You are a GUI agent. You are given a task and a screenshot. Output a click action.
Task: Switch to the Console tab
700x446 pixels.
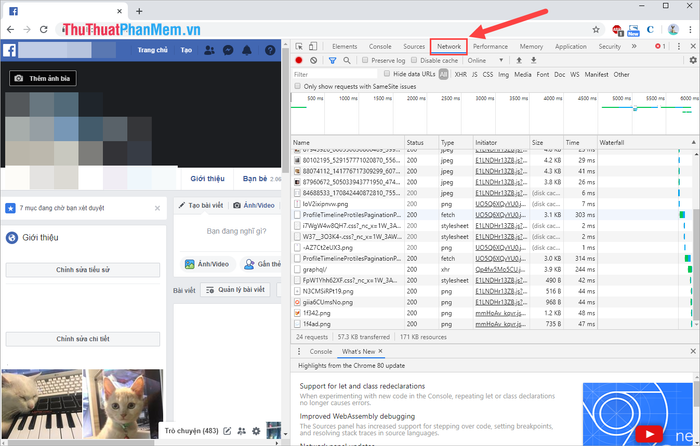[x=380, y=46]
